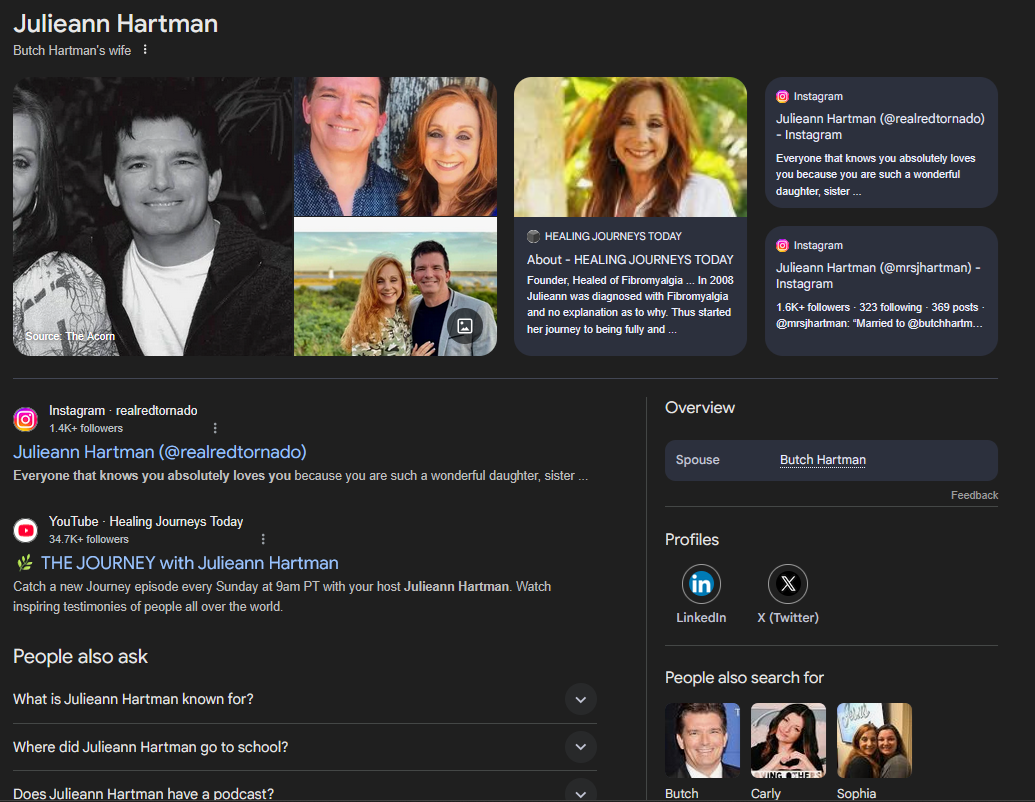
Task: Open the black-and-white photo from The Acorn
Action: pos(152,217)
